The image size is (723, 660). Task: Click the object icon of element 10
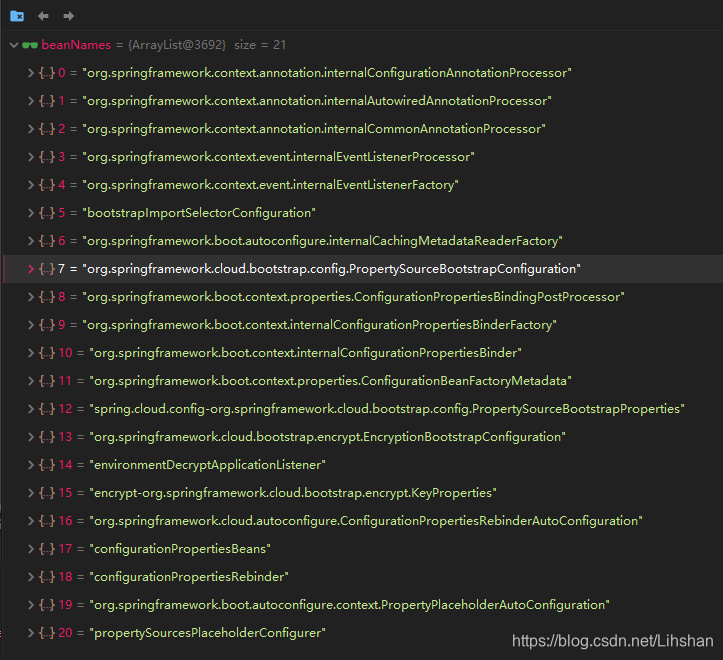point(47,353)
